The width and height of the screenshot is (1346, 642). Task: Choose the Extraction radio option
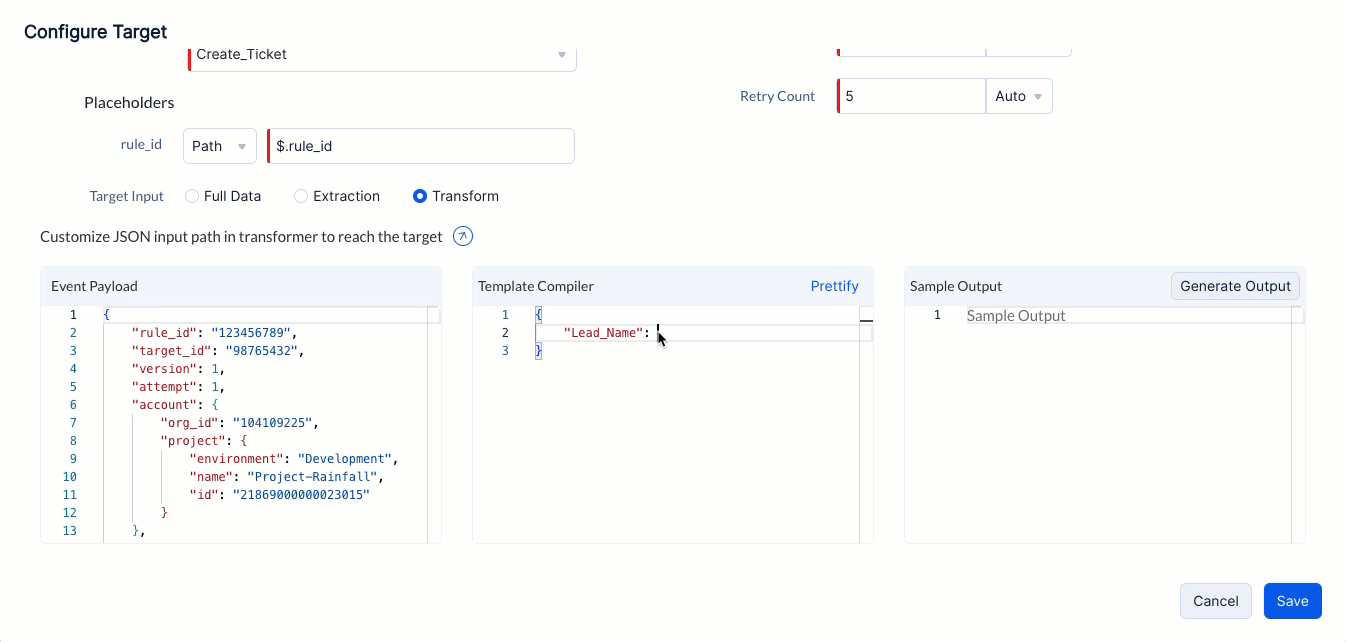301,197
